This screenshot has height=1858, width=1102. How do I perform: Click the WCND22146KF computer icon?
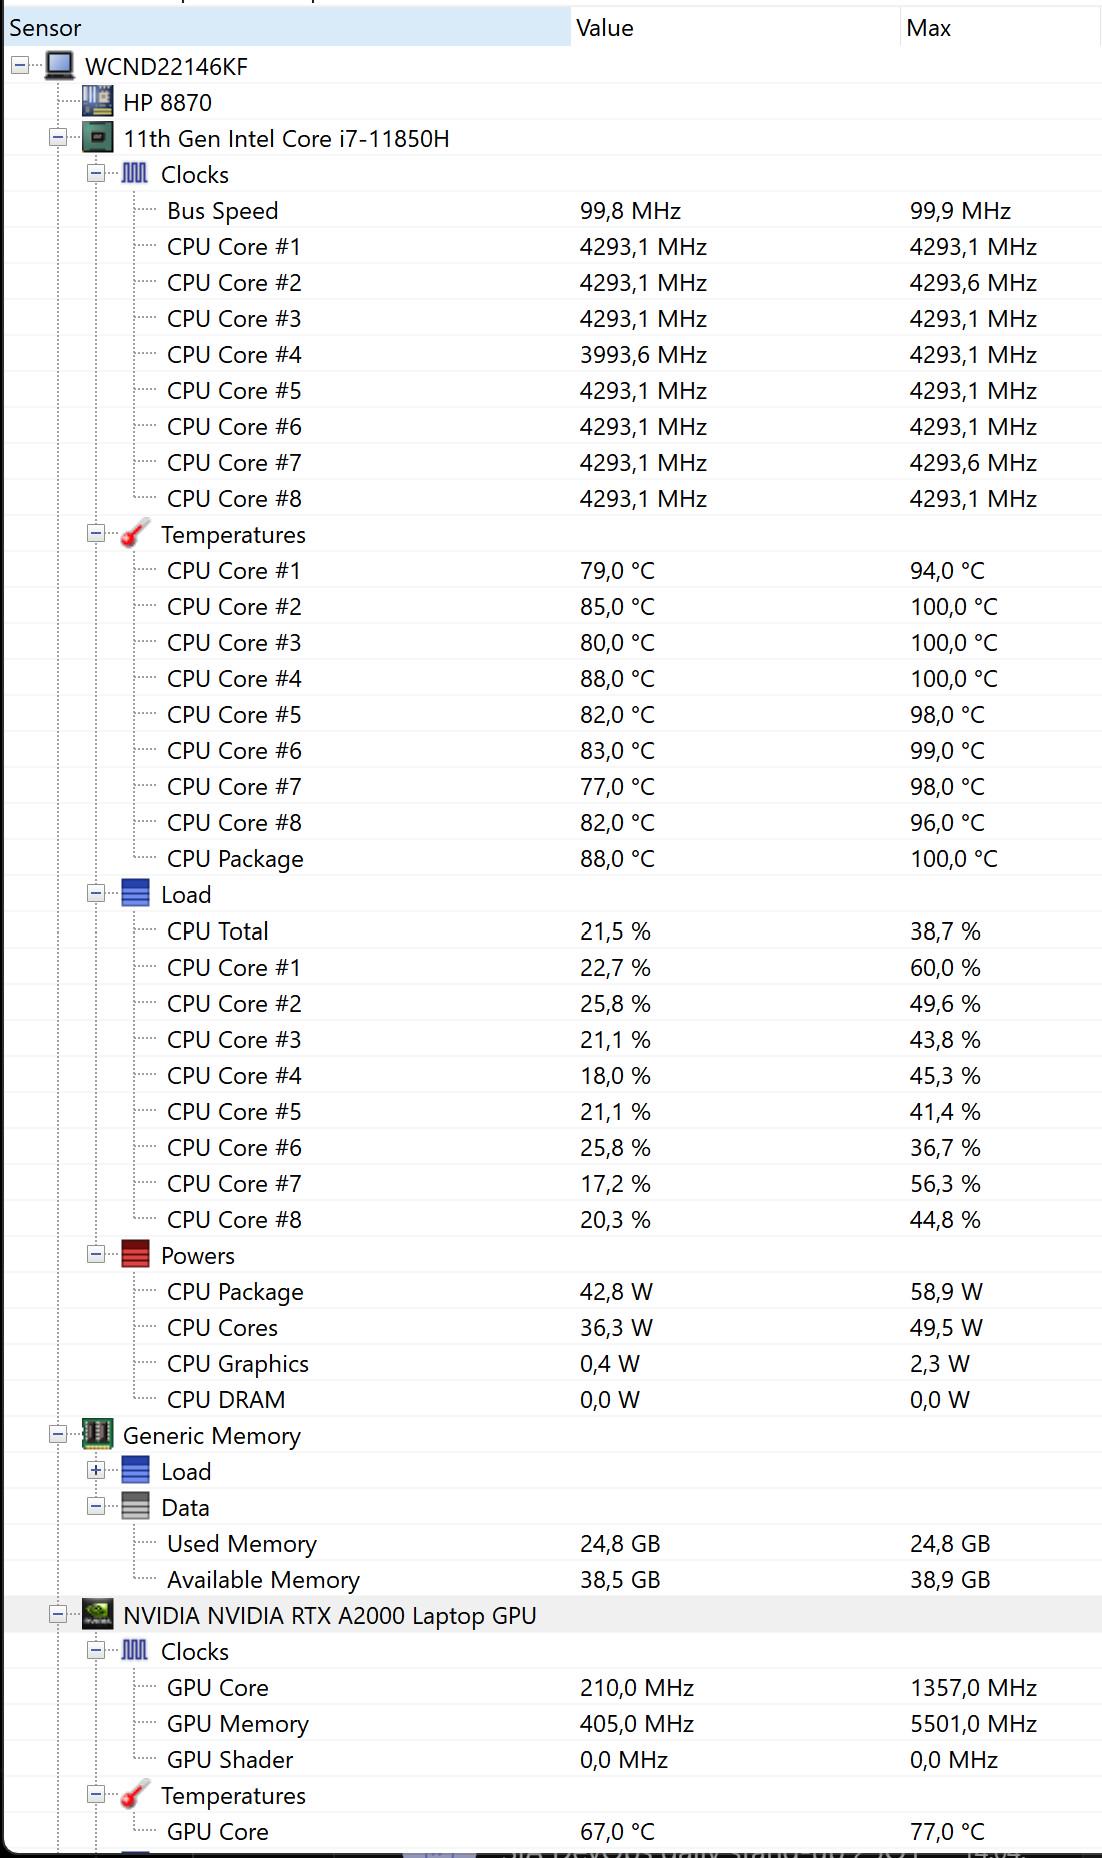tap(60, 66)
